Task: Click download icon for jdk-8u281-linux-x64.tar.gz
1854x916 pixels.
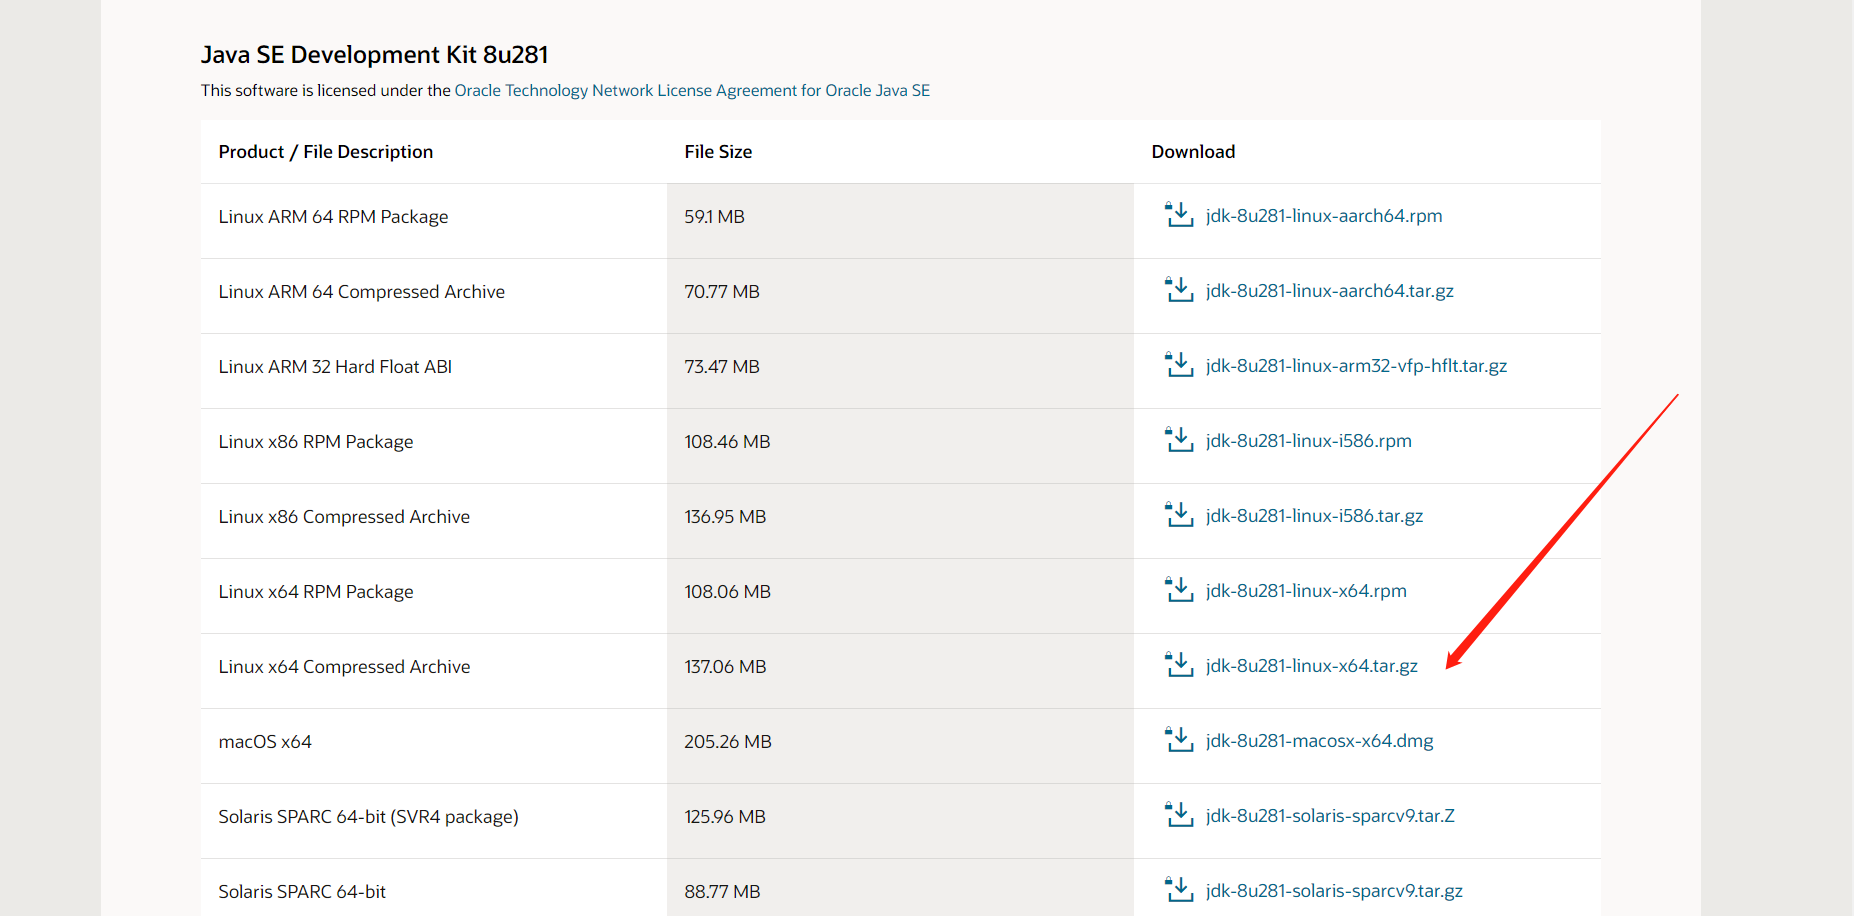Action: (1179, 665)
